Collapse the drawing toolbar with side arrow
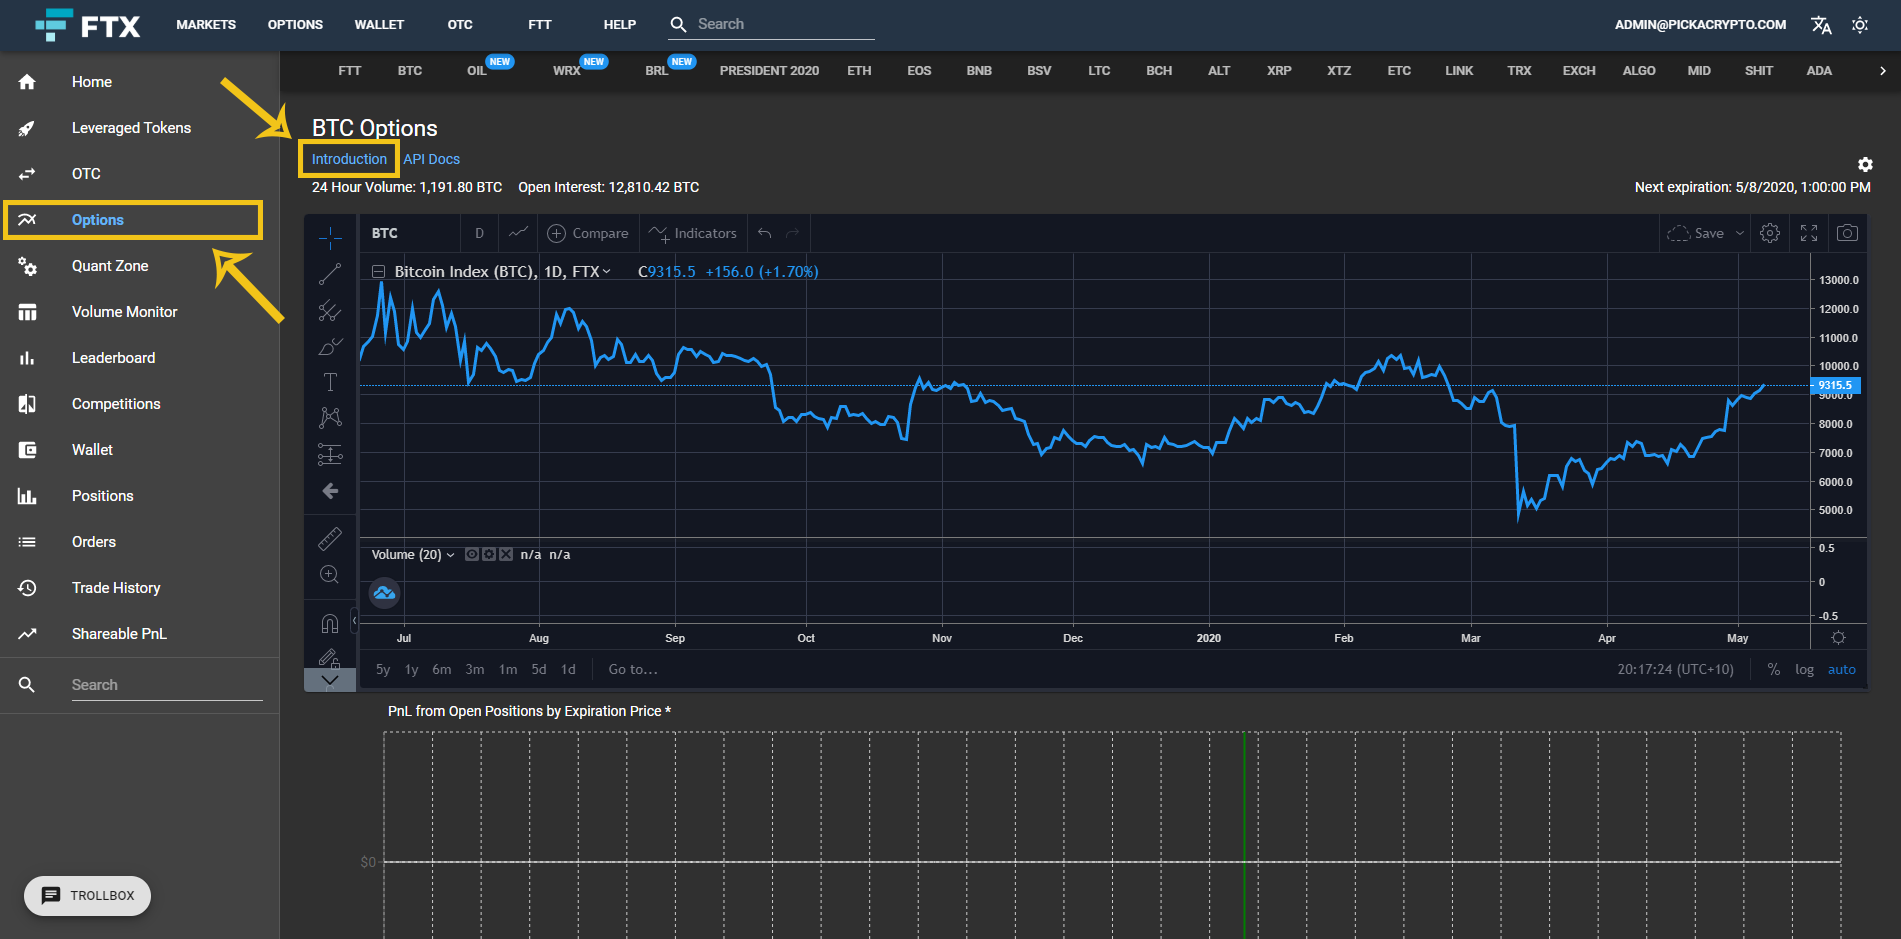 354,621
